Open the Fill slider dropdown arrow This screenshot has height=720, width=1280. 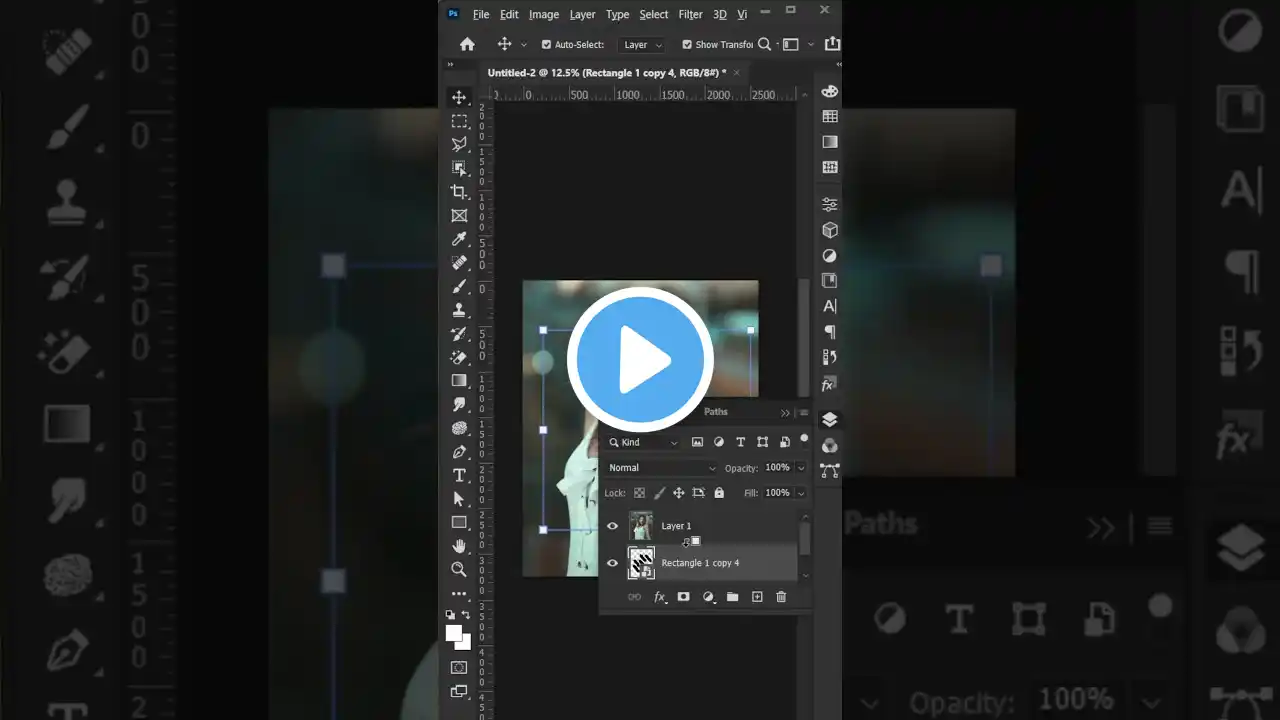point(801,493)
